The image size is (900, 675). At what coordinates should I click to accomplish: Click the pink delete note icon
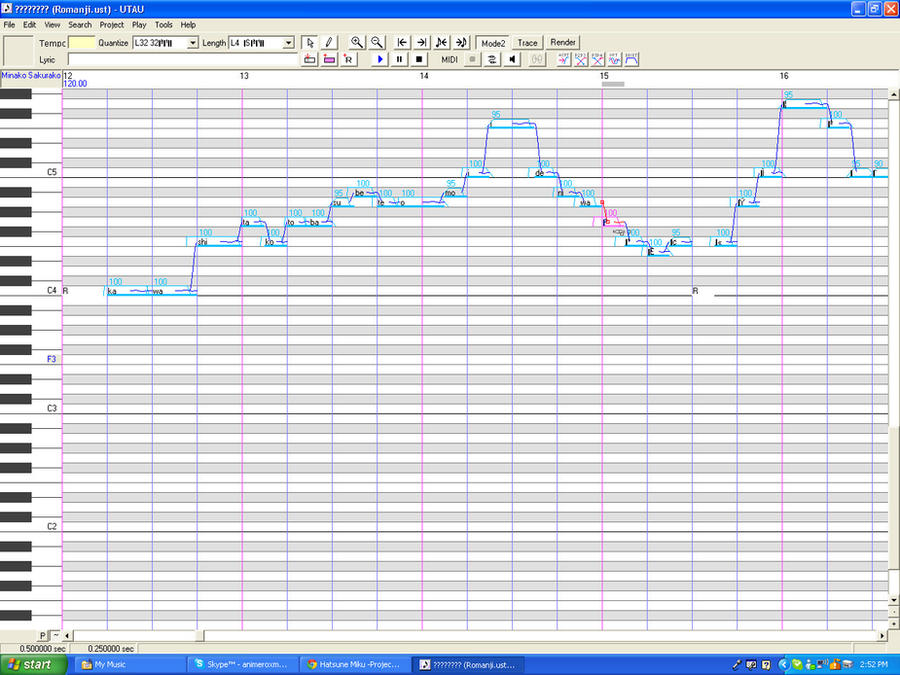[329, 59]
